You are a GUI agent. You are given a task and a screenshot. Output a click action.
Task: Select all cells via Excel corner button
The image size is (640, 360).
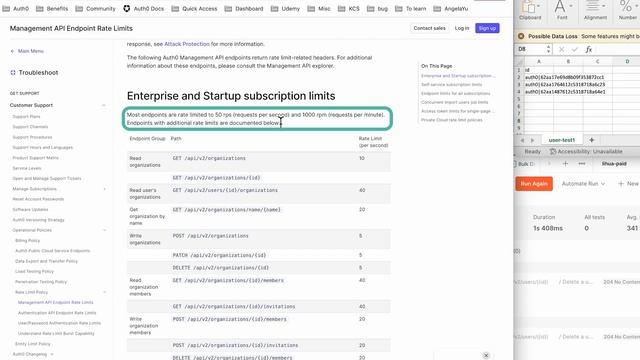520,62
